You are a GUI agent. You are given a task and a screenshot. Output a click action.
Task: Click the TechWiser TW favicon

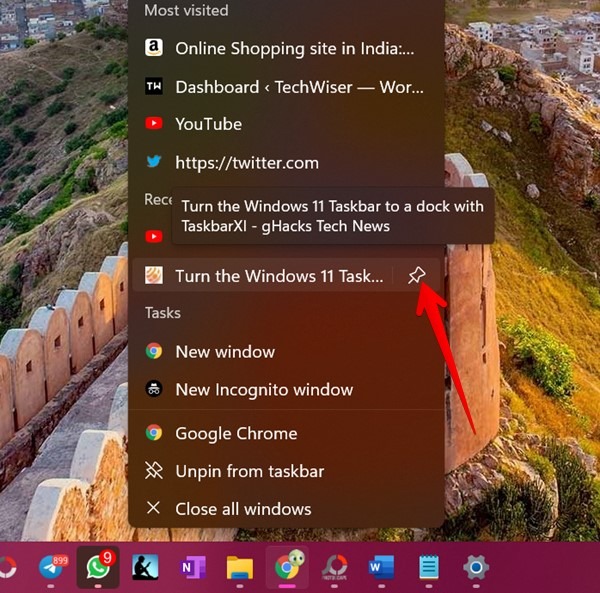154,86
